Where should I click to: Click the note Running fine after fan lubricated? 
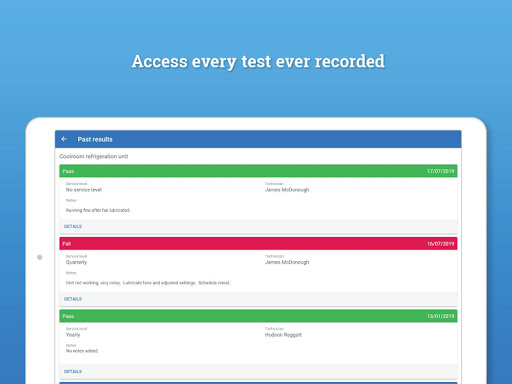[98, 210]
